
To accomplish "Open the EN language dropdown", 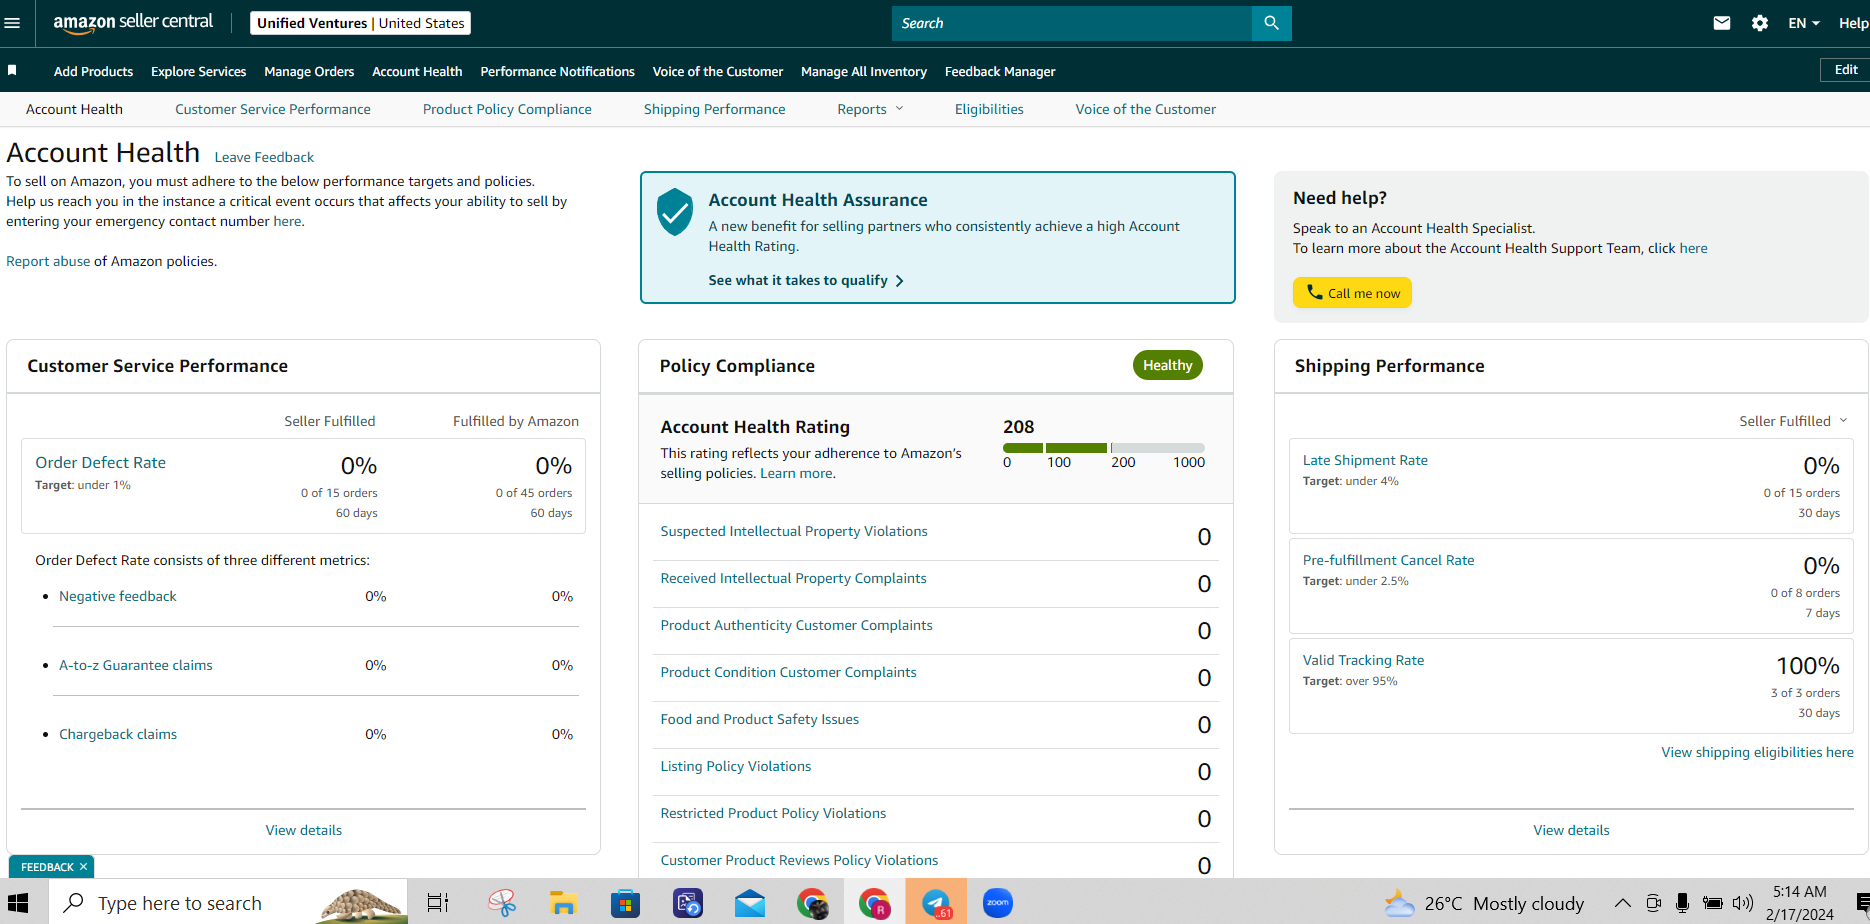I will click(x=1804, y=23).
